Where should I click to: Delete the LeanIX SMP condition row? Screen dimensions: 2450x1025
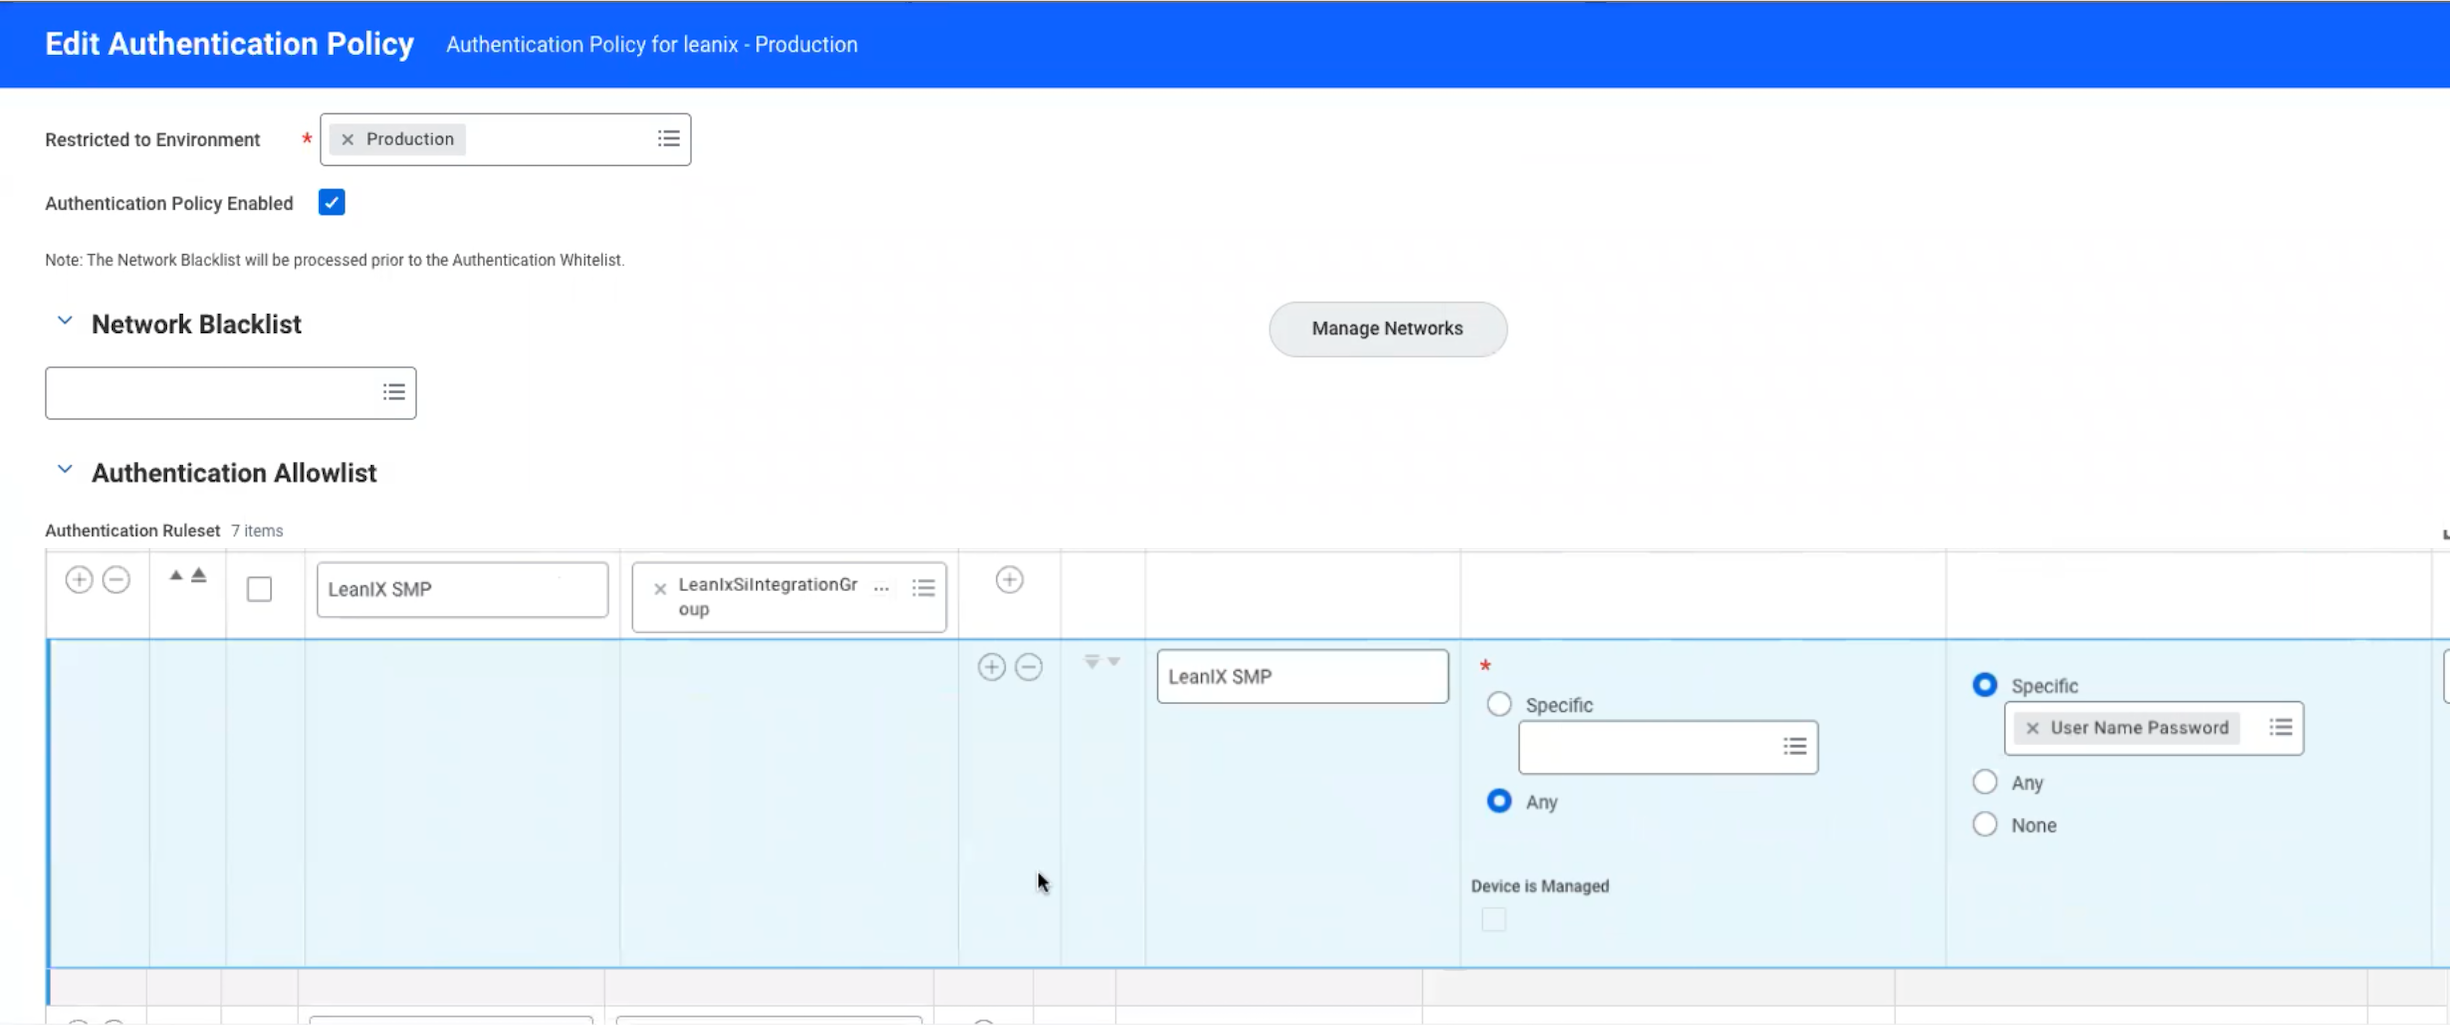click(1029, 667)
